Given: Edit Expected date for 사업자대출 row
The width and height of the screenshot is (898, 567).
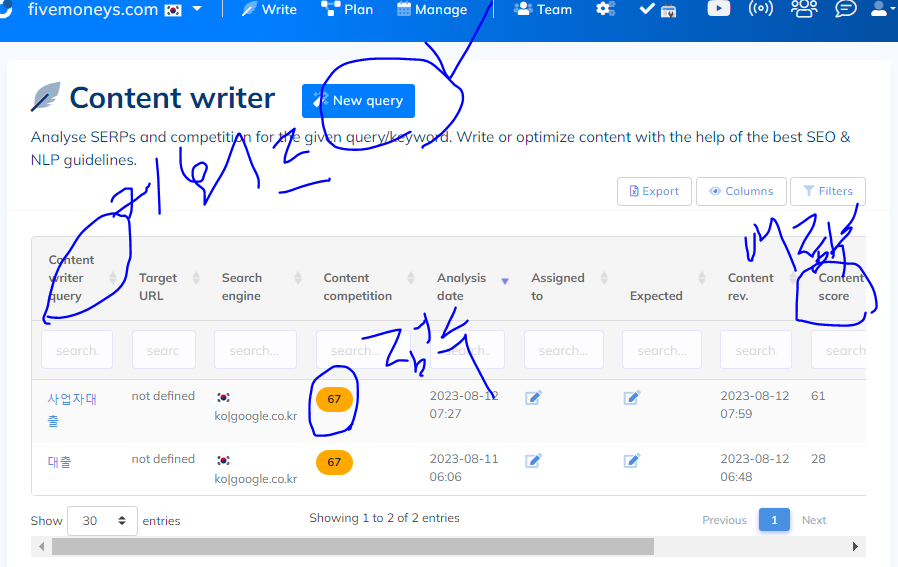Looking at the screenshot, I should point(632,397).
